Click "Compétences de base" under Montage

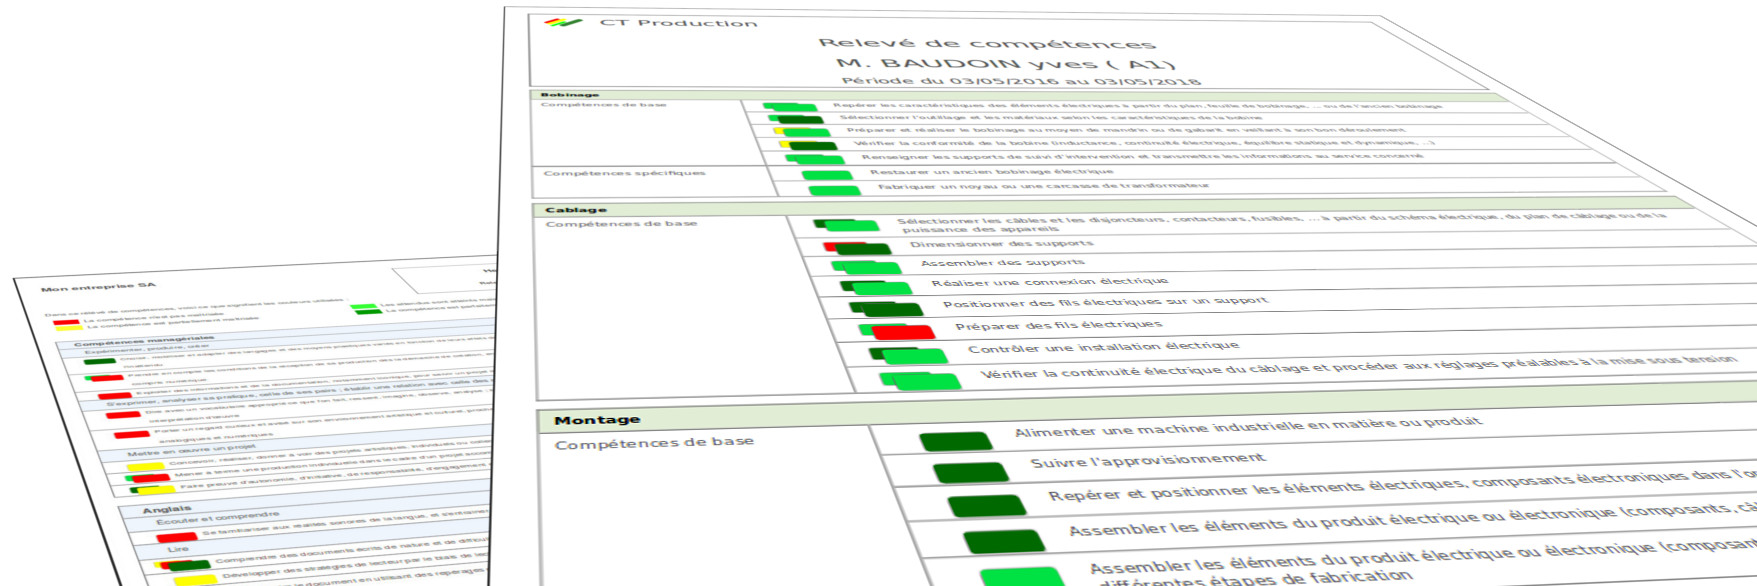[654, 443]
